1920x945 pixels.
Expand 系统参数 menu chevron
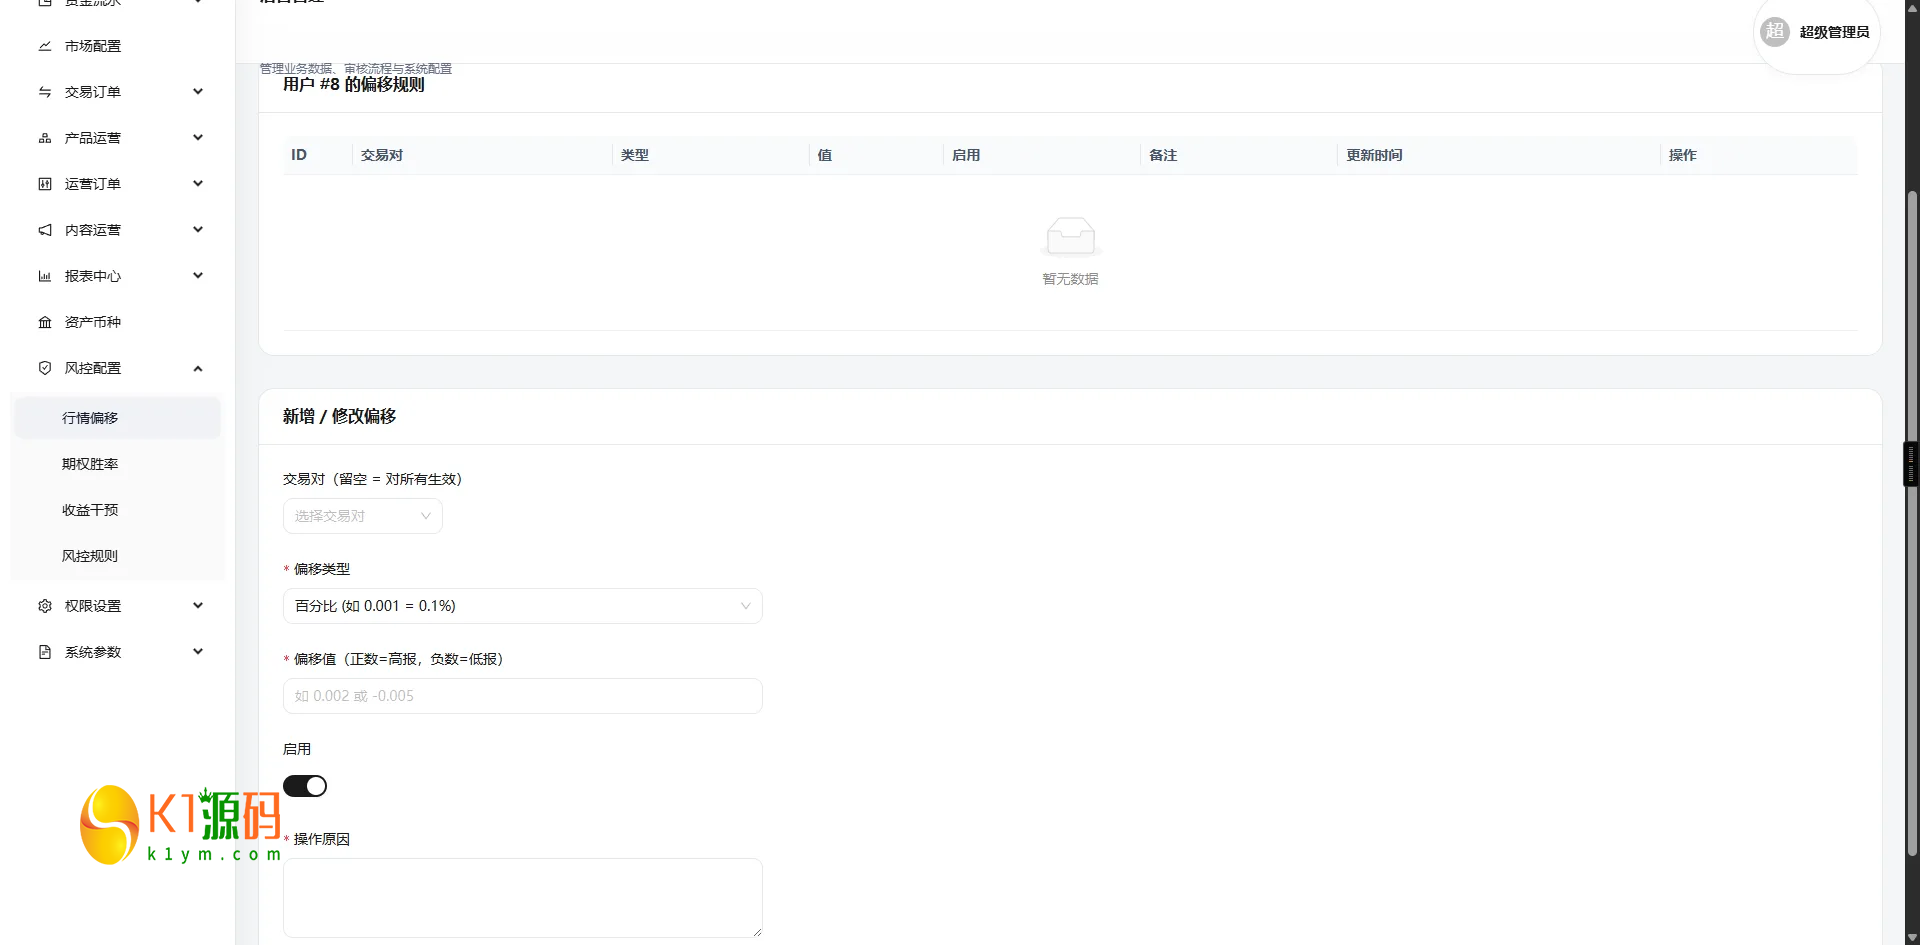pyautogui.click(x=198, y=652)
